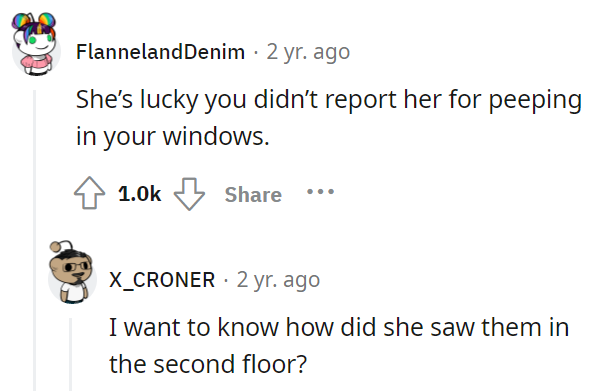Image resolution: width=614 pixels, height=391 pixels.
Task: Collapse the thread line under FlannelandDenim's avatar
Action: point(34,240)
